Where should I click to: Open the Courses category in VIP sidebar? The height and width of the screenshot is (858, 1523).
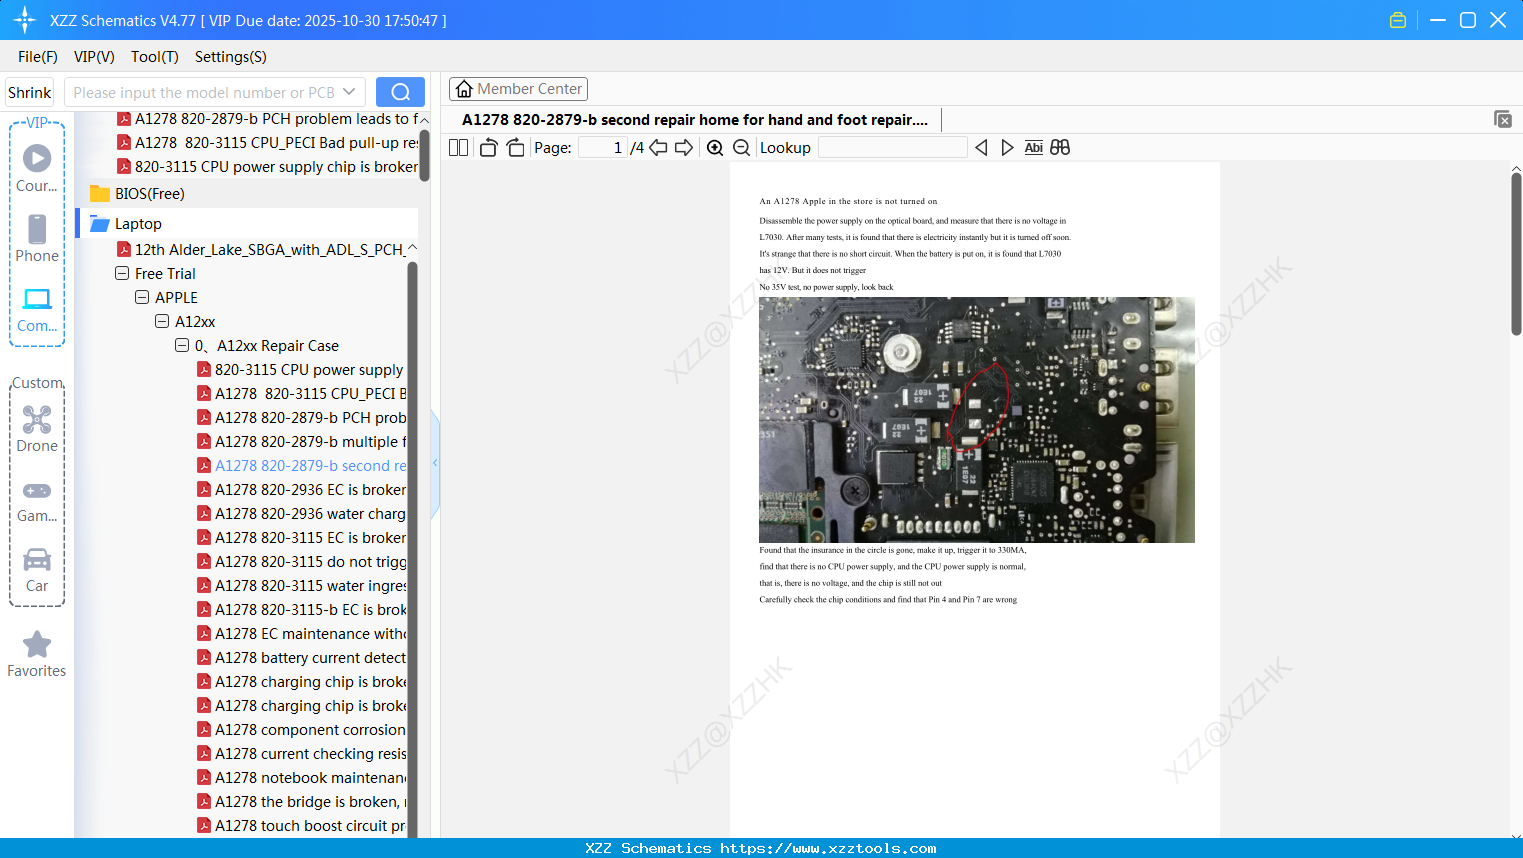(x=37, y=168)
